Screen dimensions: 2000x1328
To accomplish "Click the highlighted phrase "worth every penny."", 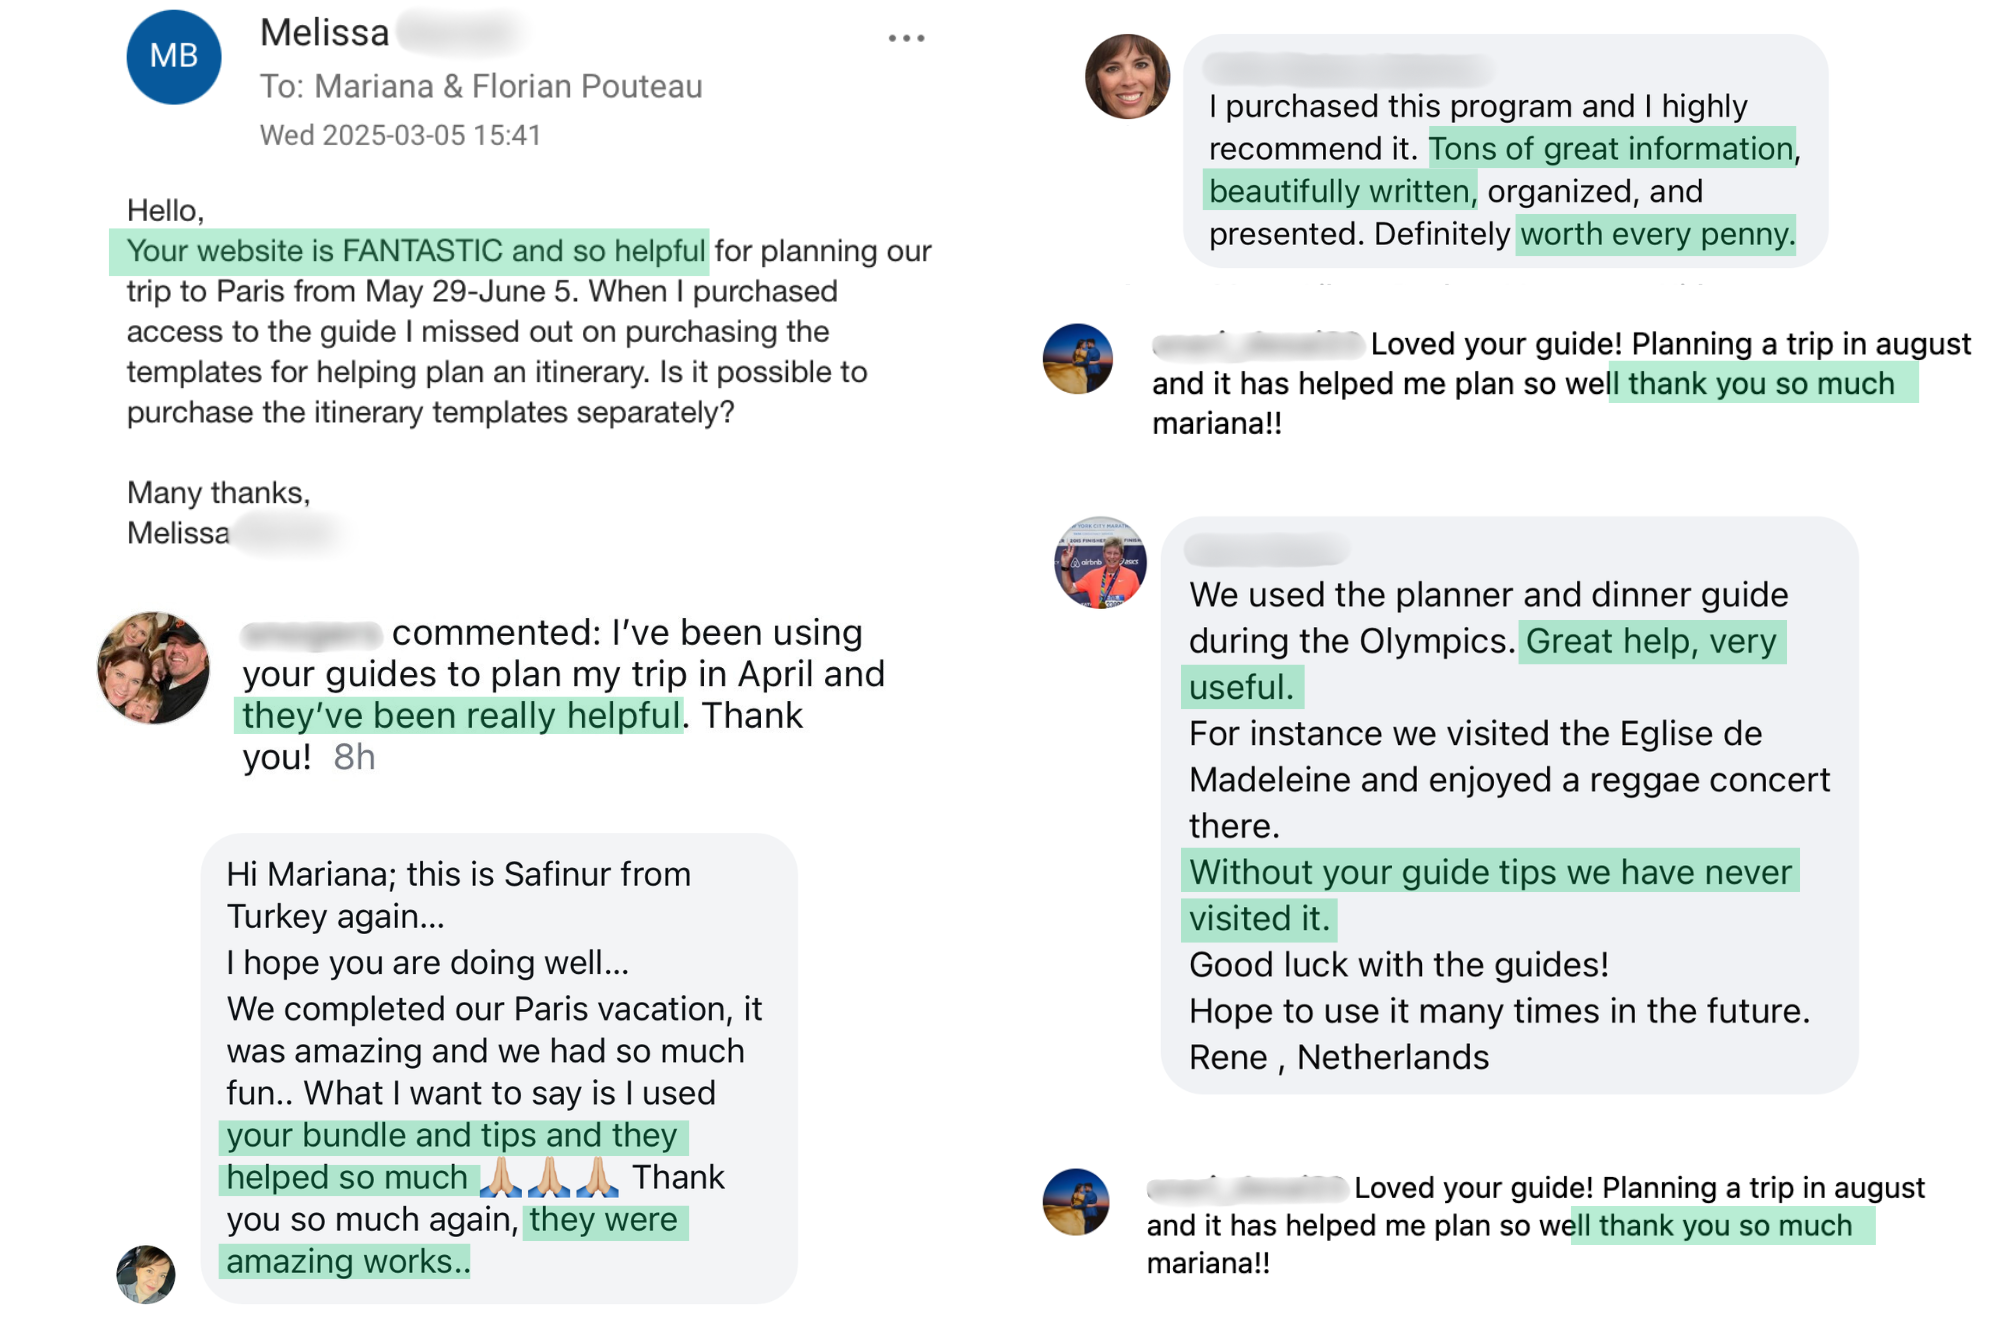I will pos(1656,234).
